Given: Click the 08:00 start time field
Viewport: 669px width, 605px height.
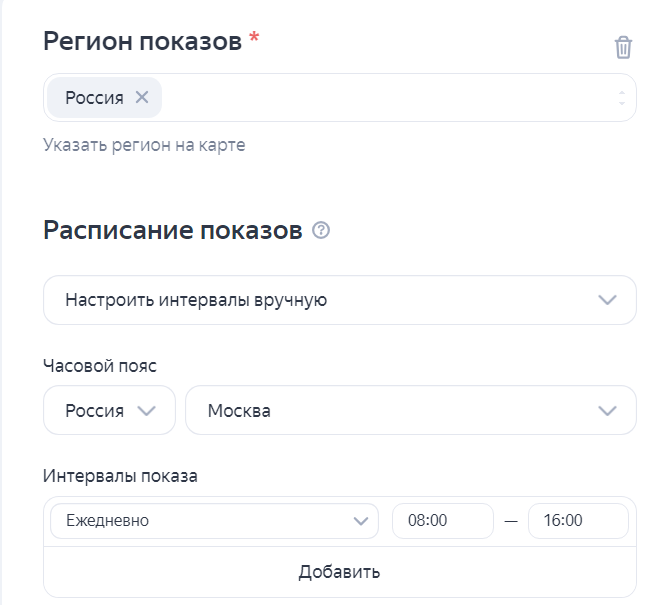Looking at the screenshot, I should [x=442, y=520].
